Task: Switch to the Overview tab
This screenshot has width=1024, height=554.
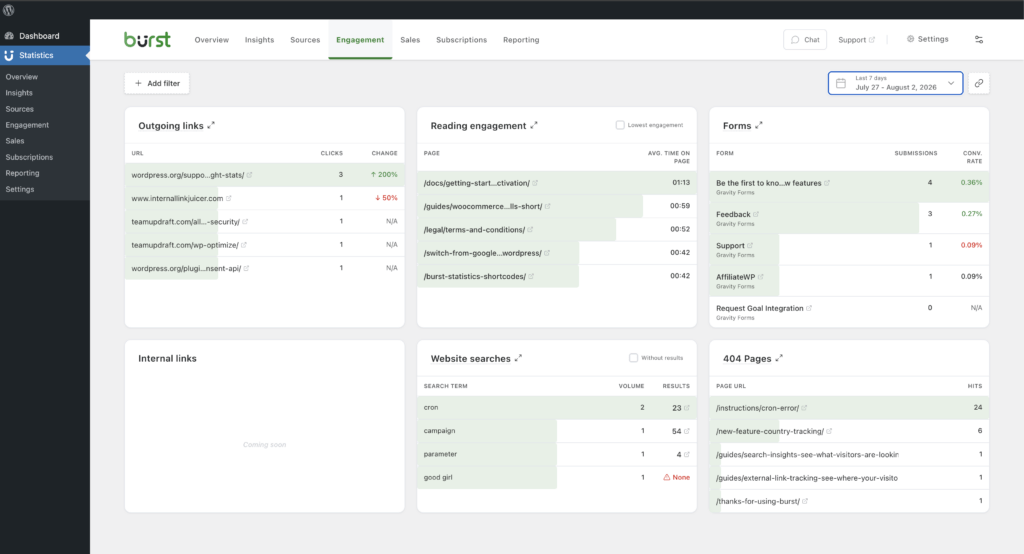Action: (x=212, y=40)
